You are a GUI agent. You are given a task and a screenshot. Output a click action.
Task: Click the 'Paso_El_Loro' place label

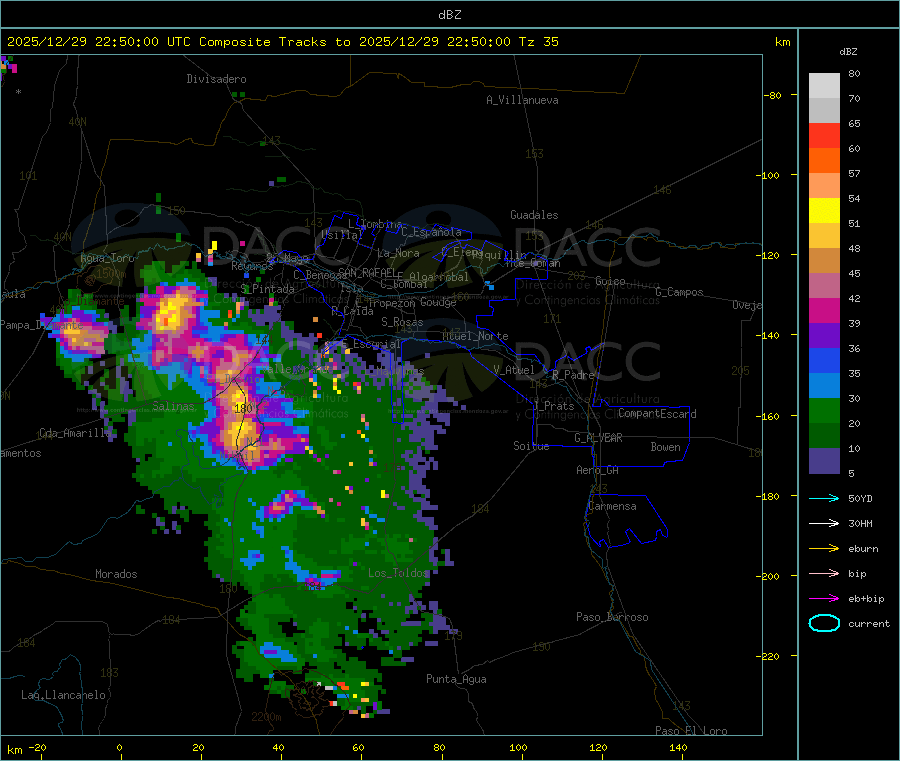(x=692, y=731)
